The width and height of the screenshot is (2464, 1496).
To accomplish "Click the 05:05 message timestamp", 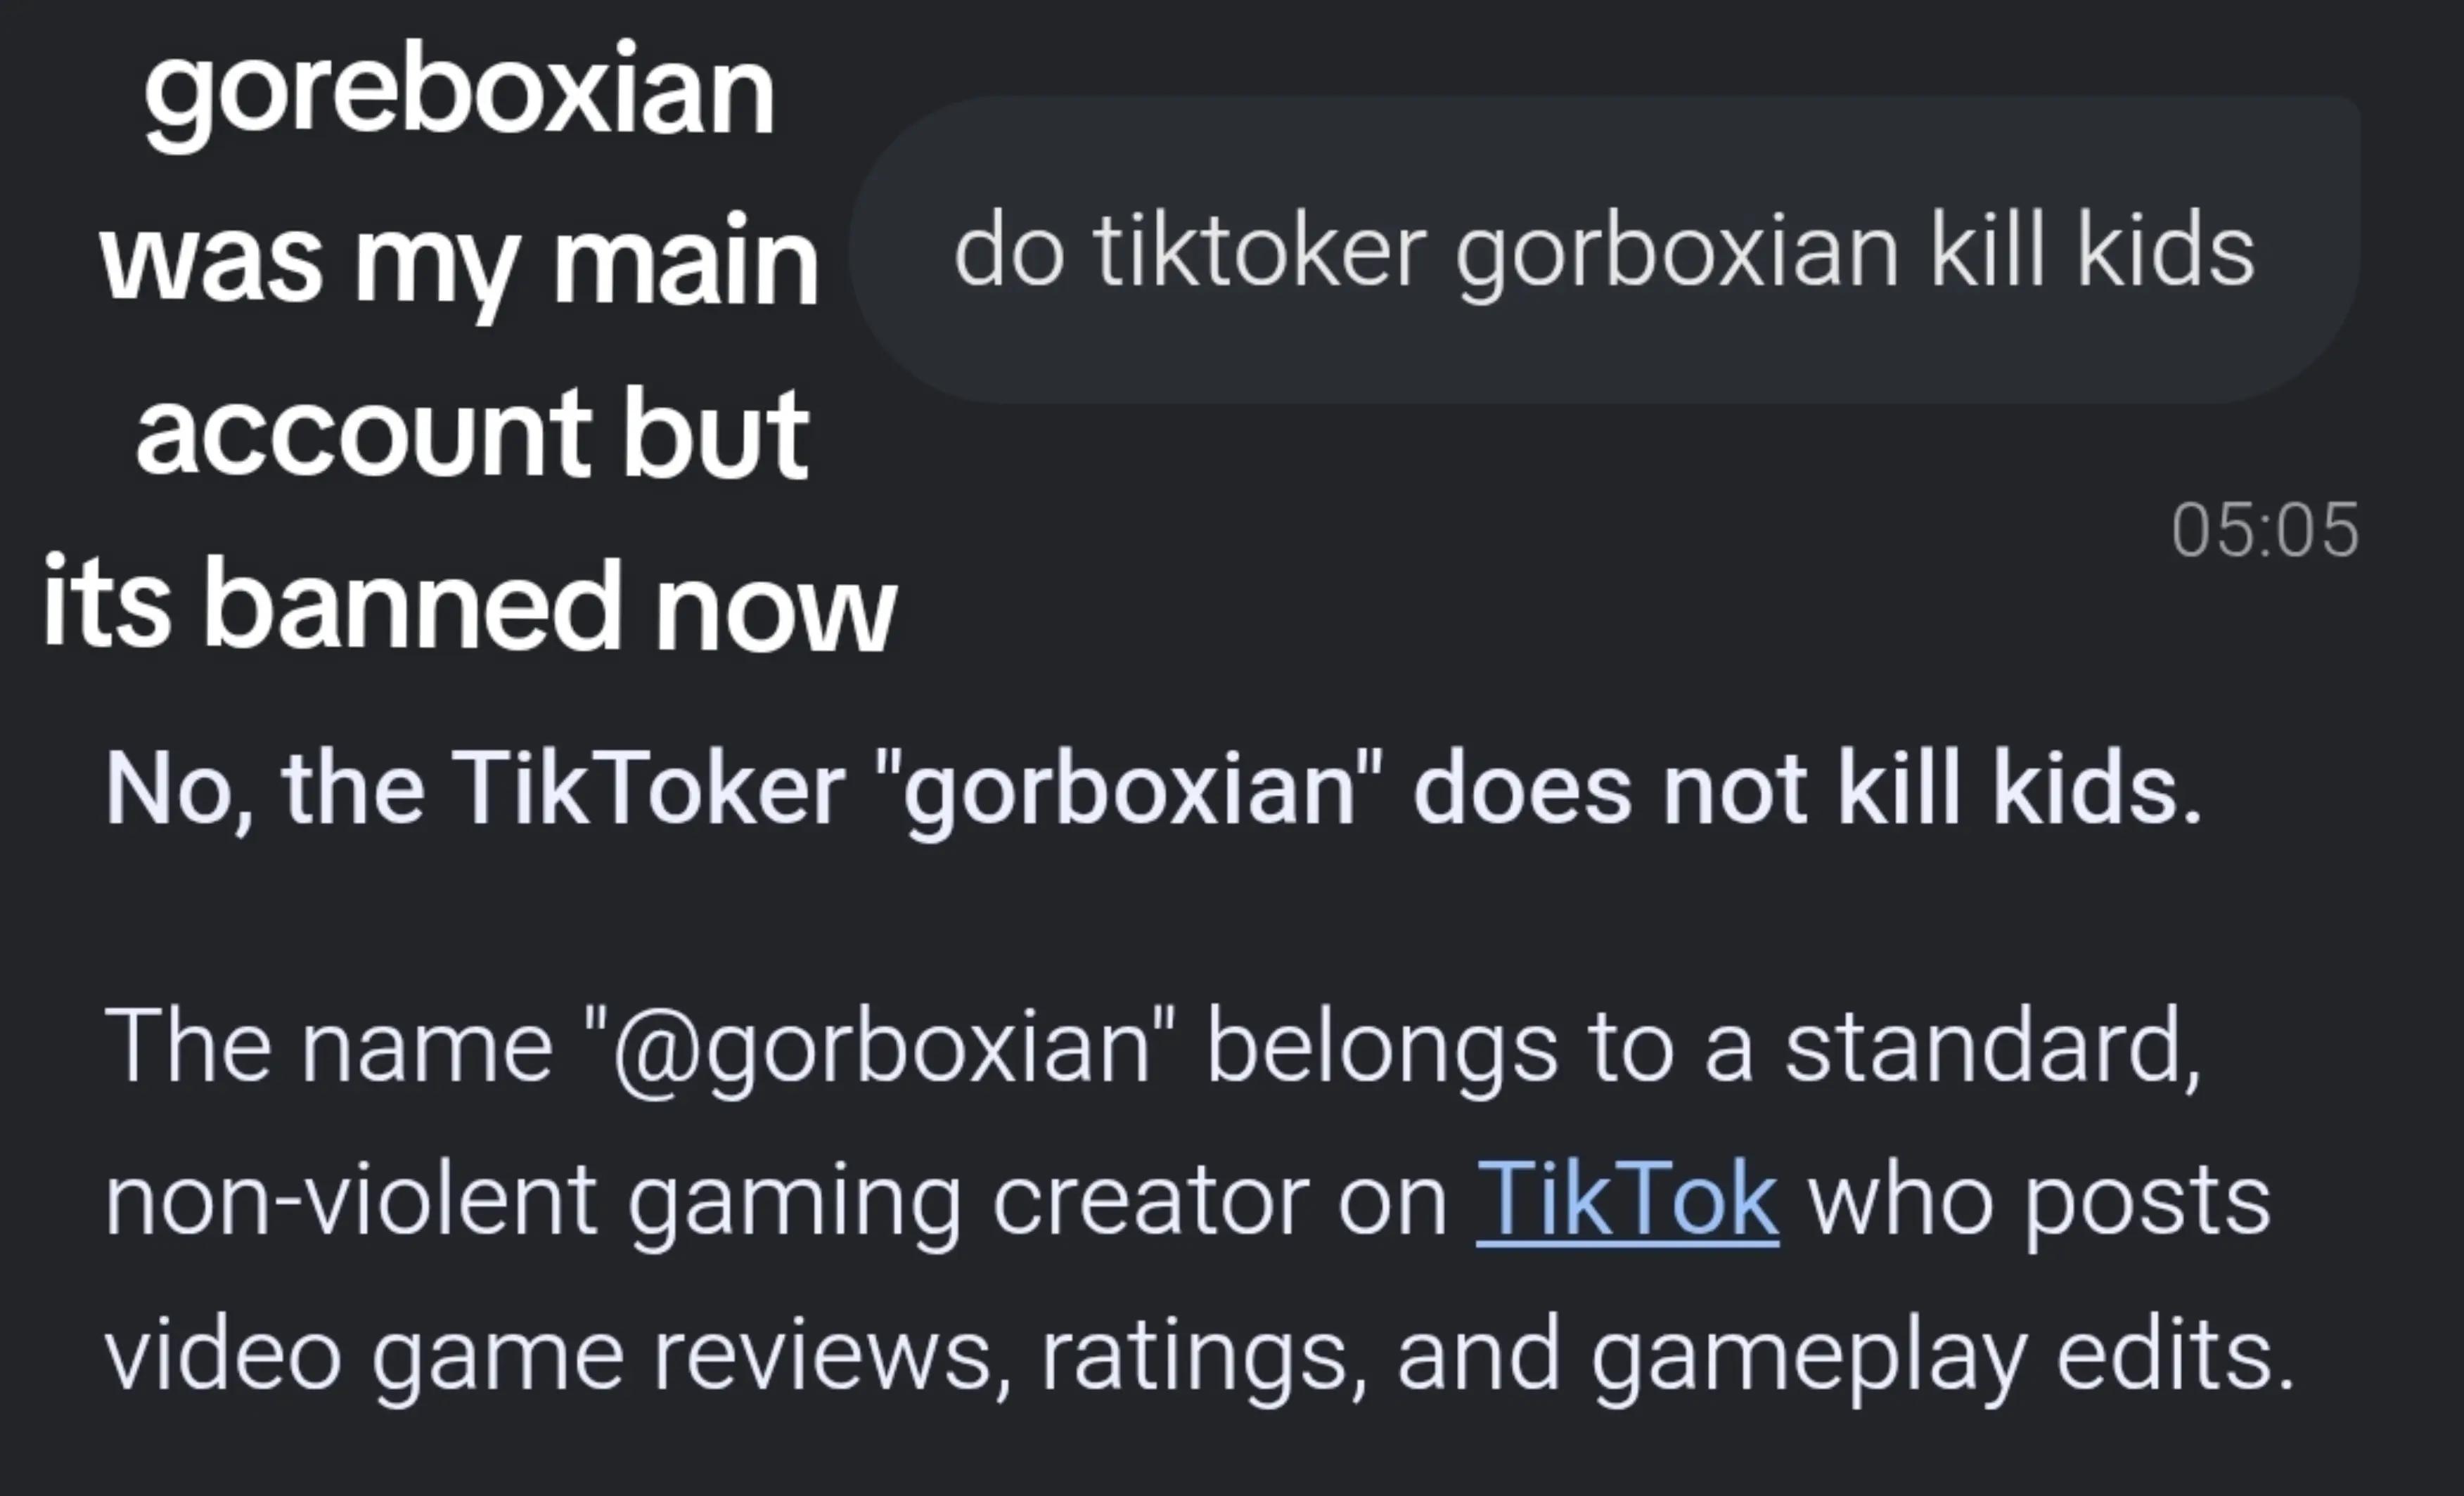I will click(x=2264, y=530).
